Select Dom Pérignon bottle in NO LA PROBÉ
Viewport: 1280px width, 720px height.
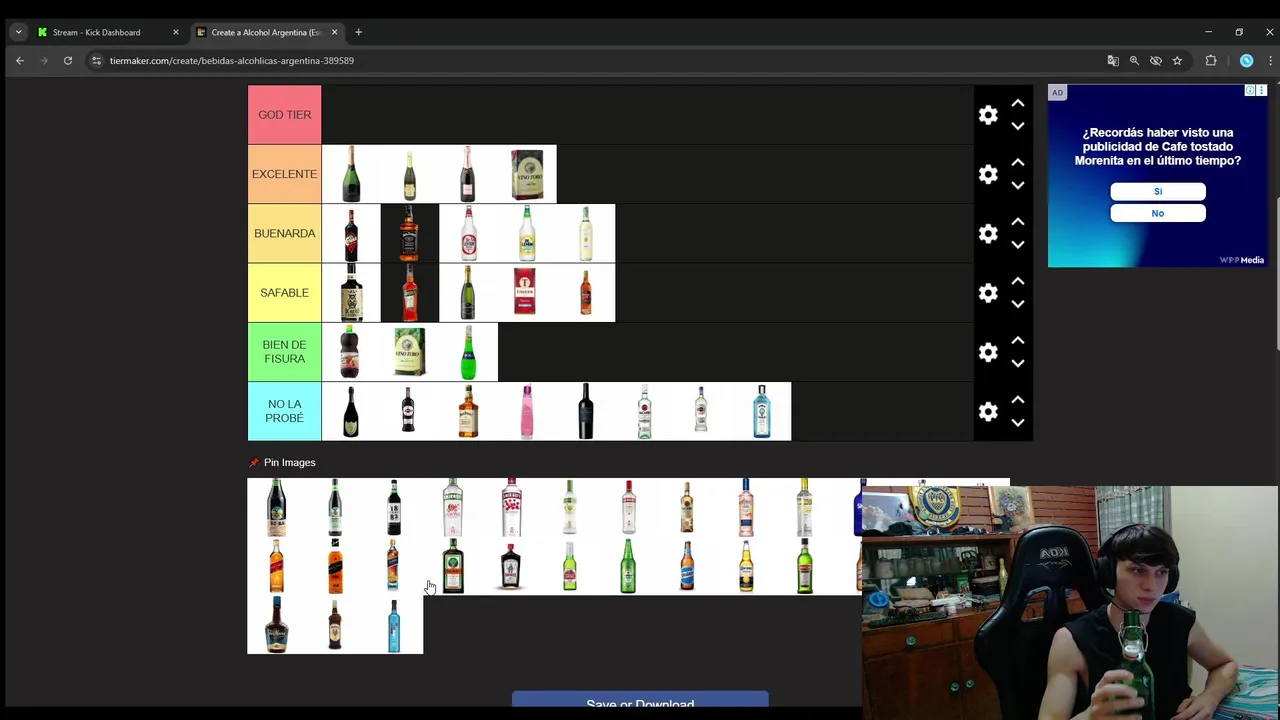coord(351,411)
